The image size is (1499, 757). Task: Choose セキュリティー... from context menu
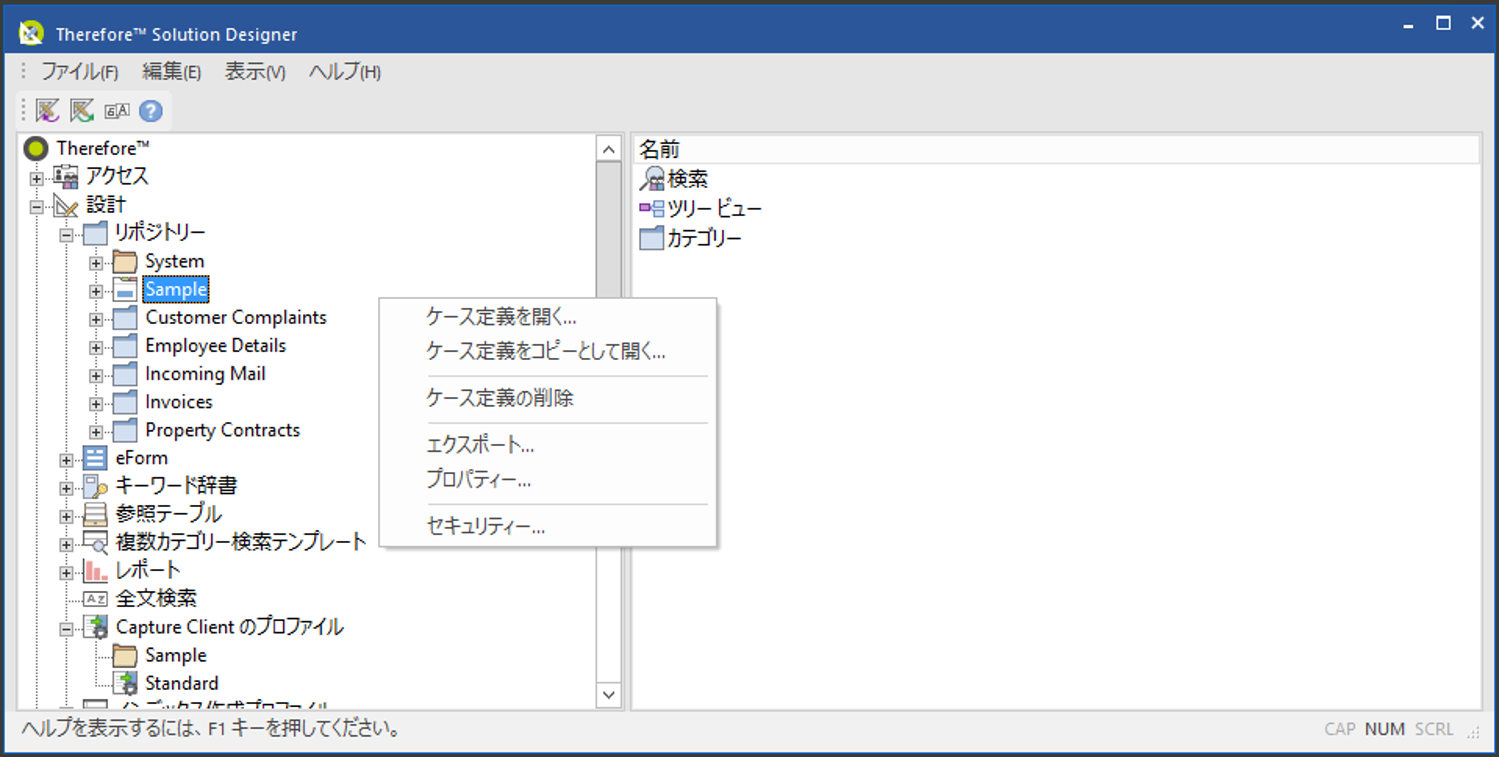coord(548,526)
